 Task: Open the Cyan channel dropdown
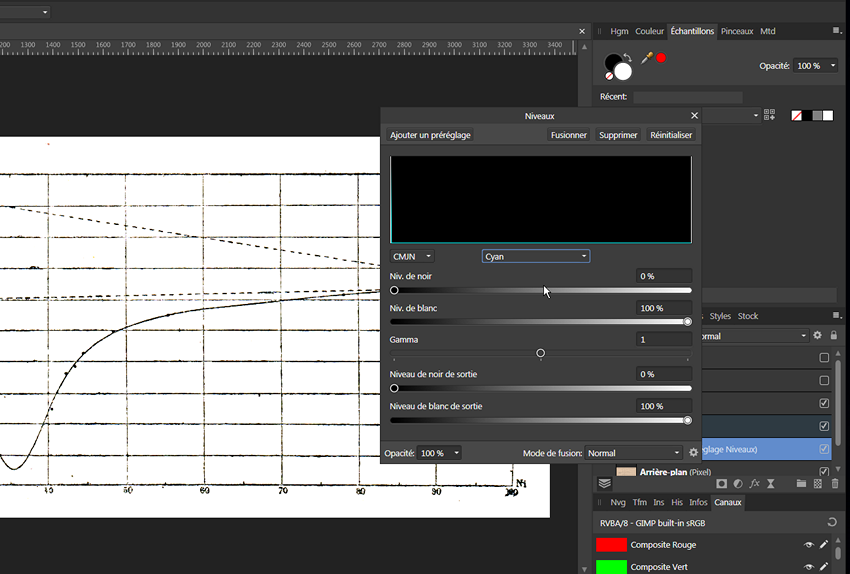(536, 256)
